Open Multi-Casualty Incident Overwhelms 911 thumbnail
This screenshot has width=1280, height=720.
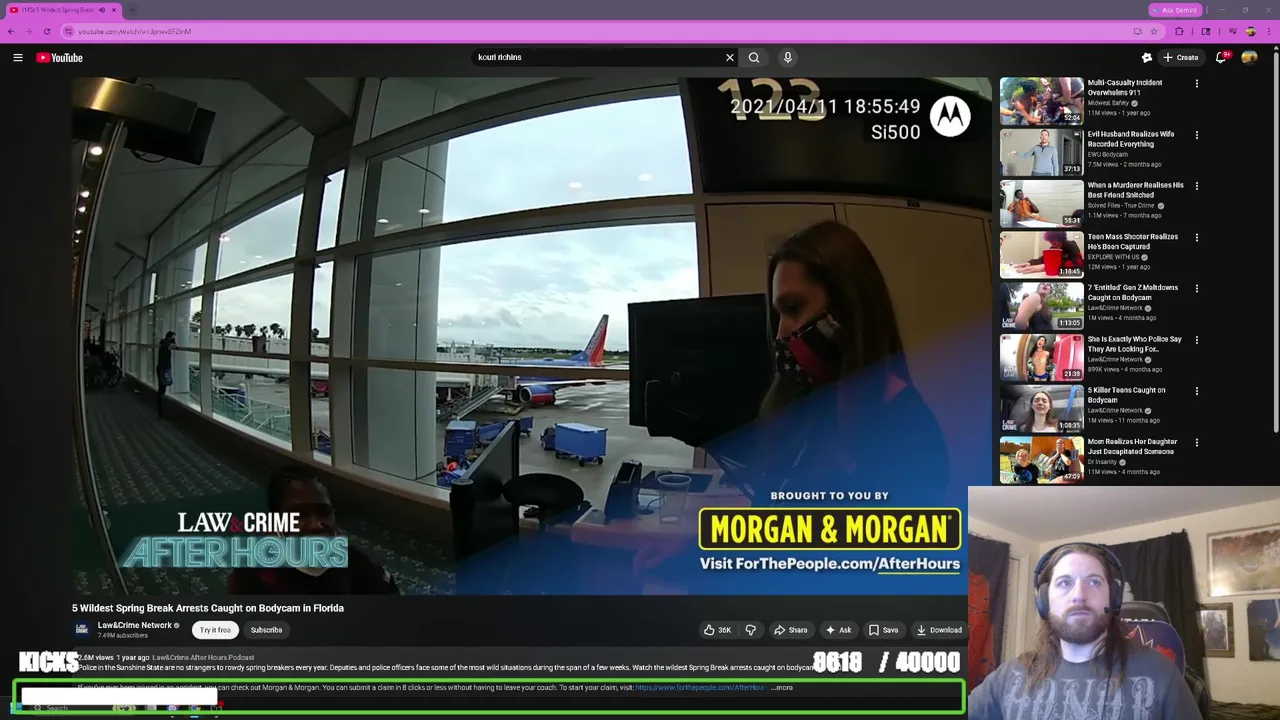(x=1041, y=101)
